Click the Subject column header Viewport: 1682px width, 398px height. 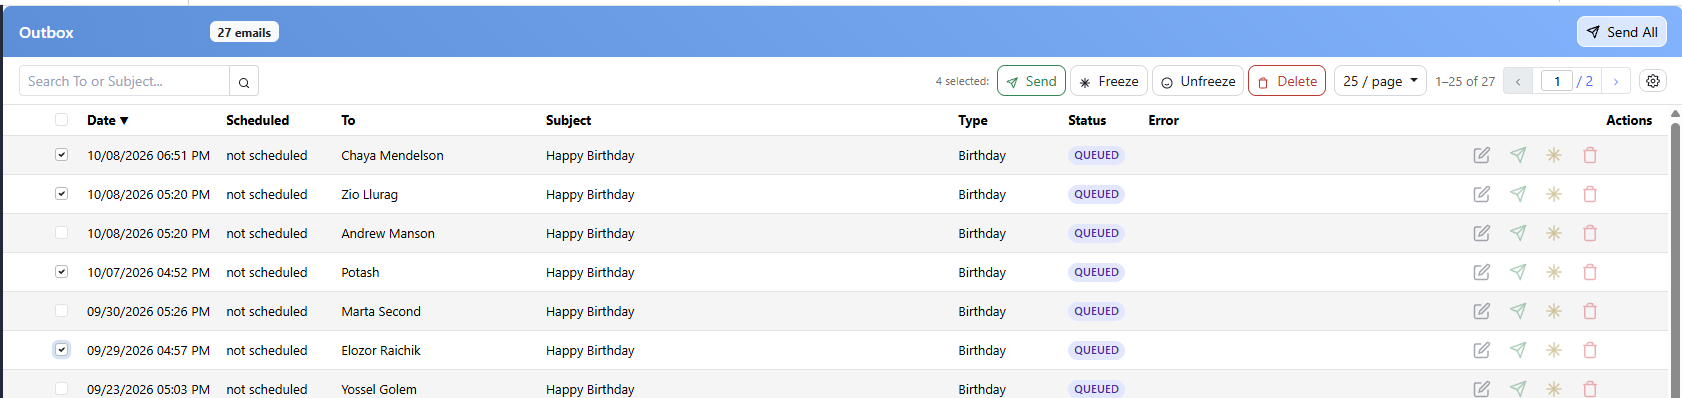point(568,120)
